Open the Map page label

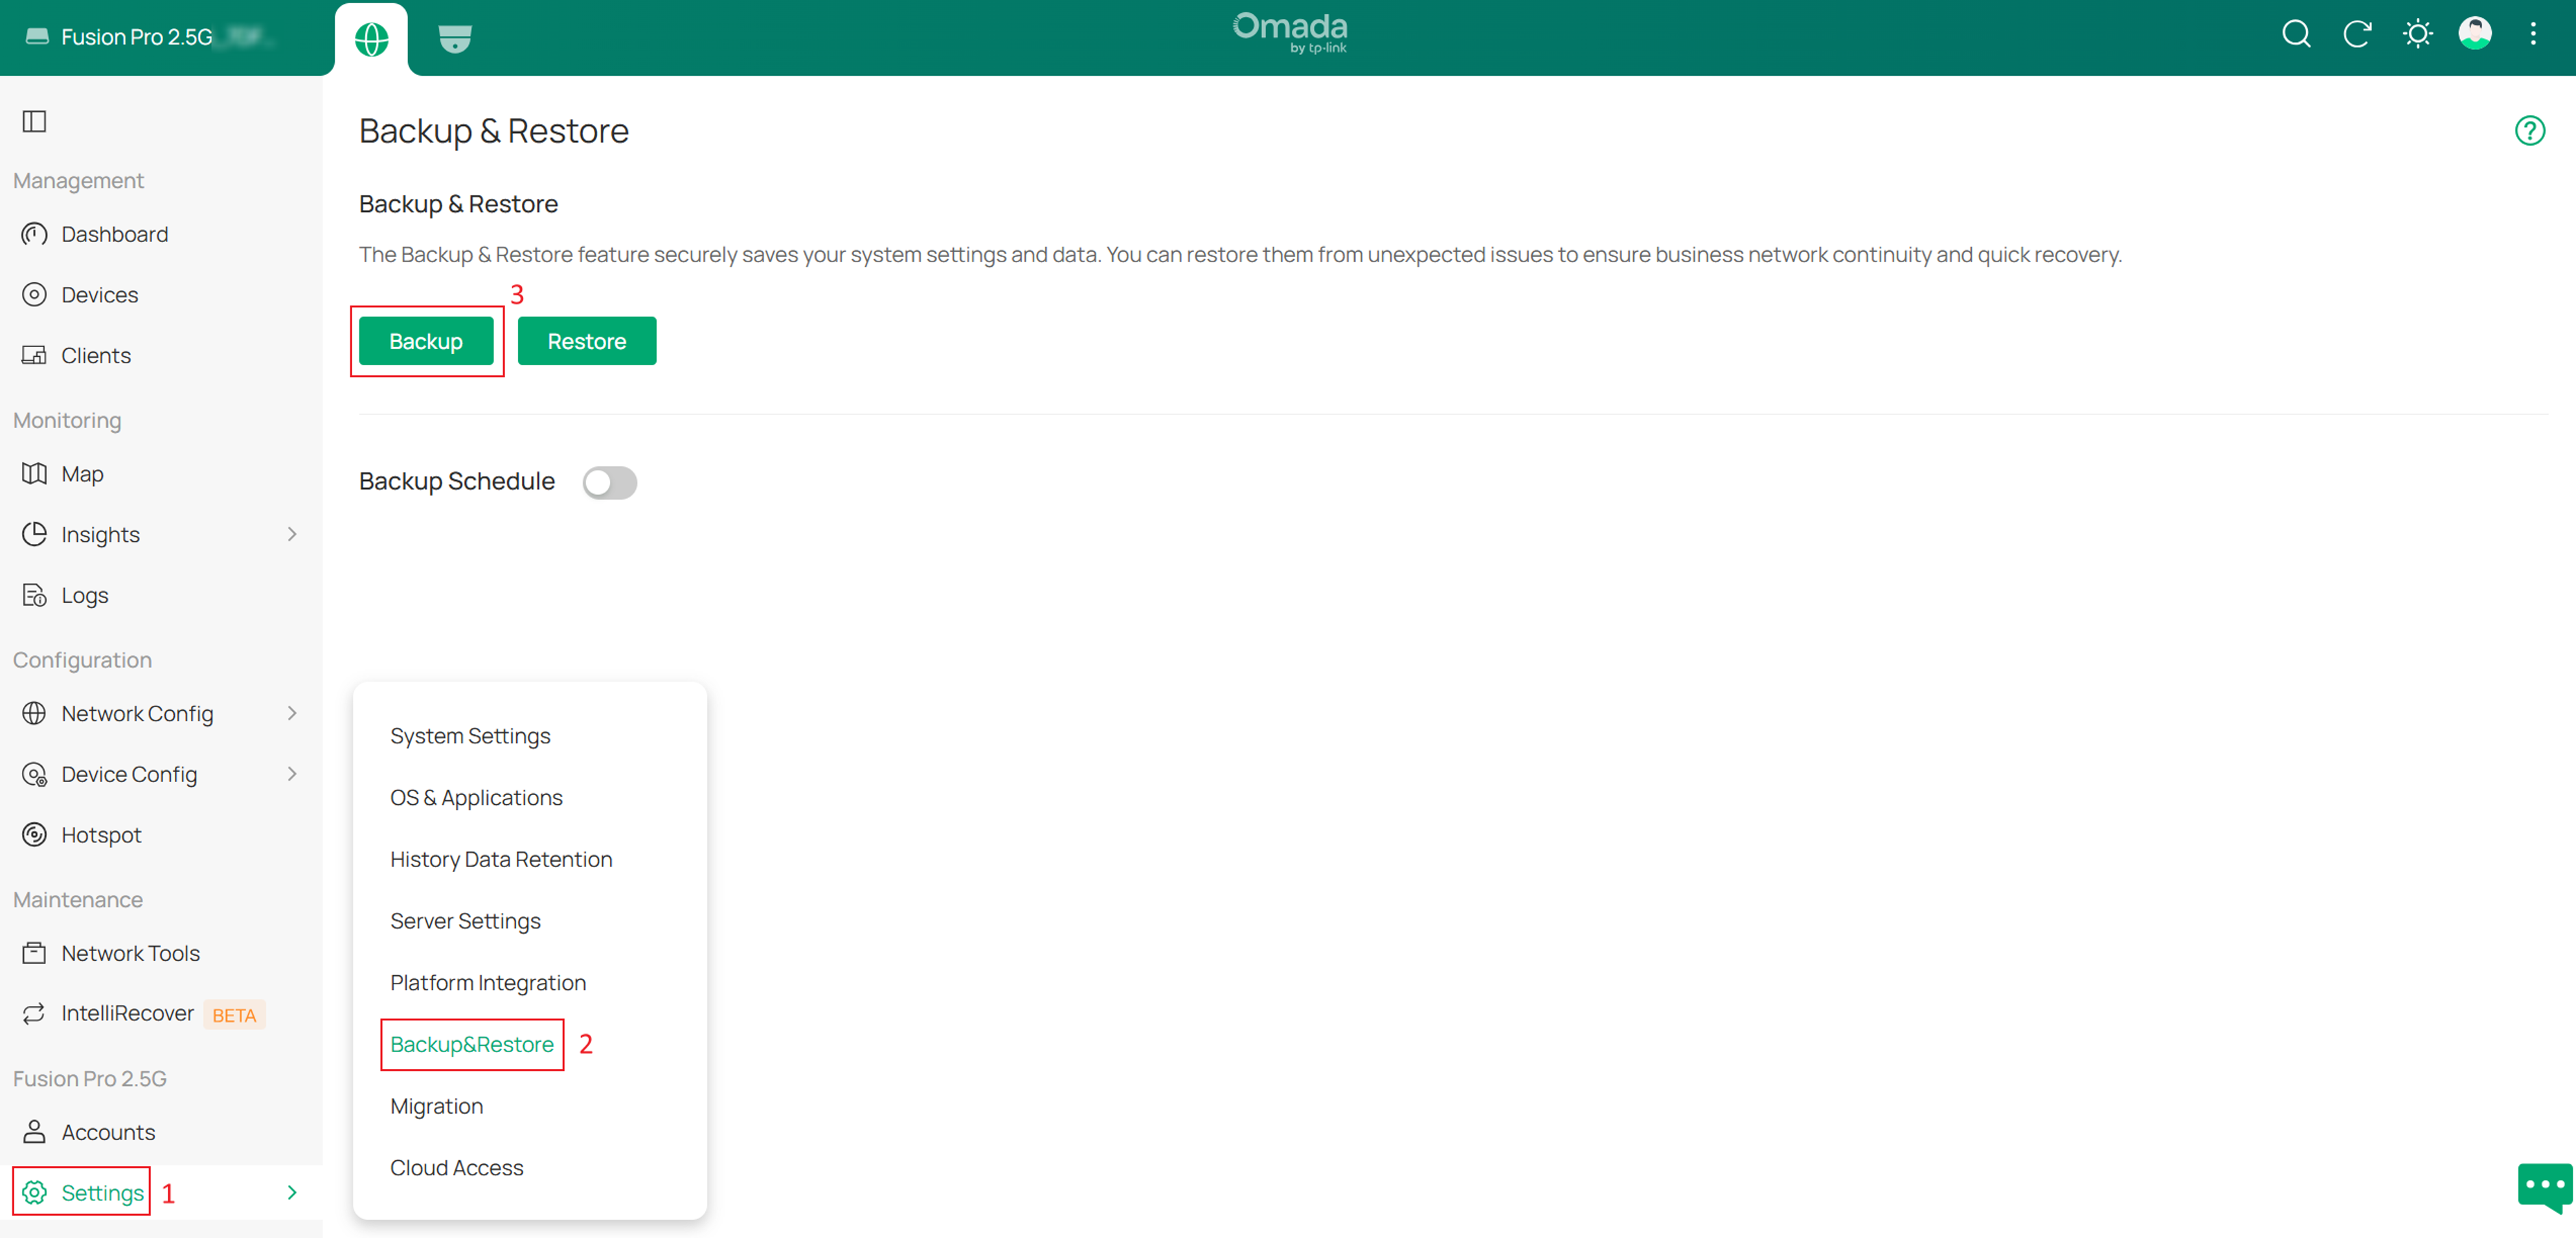(82, 474)
